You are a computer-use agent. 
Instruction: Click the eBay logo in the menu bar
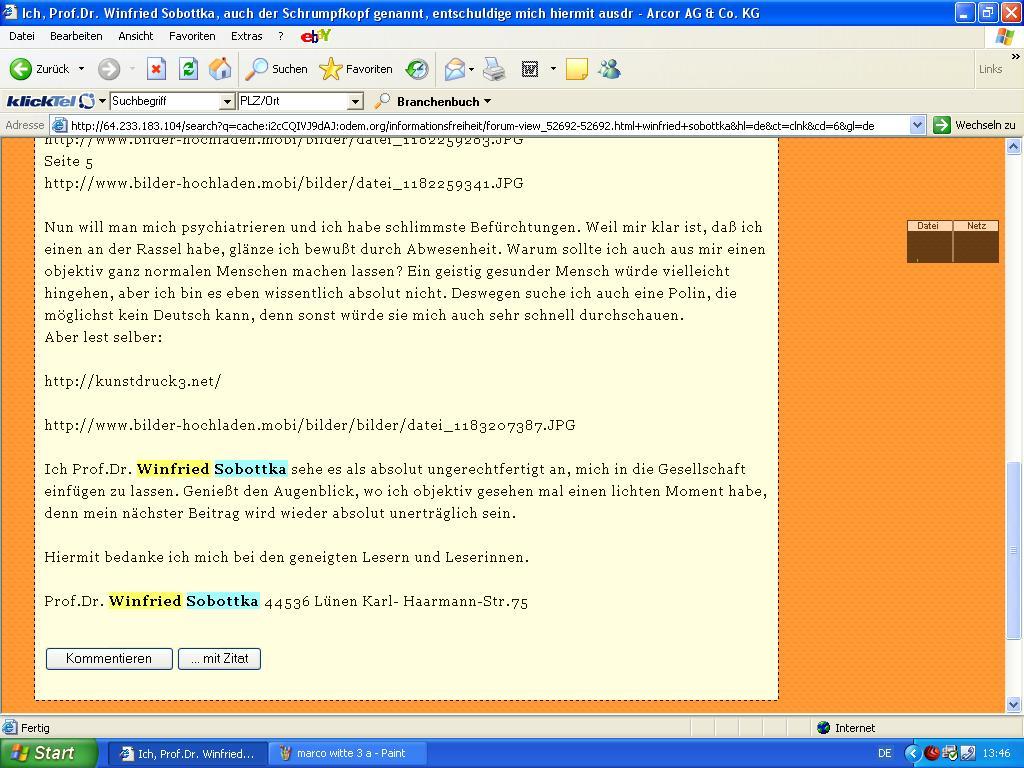pos(315,36)
